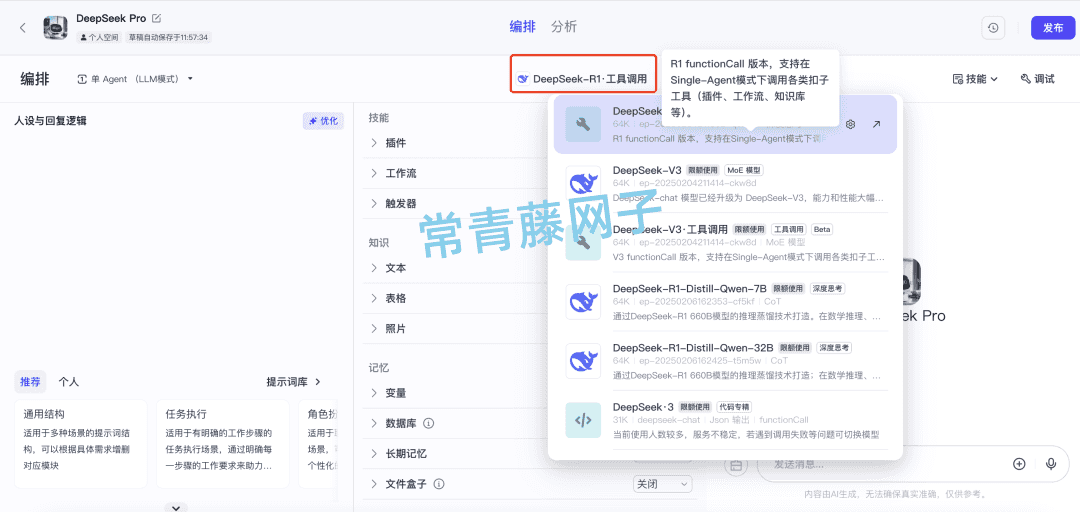Click the DeepSeek-V3 whale logo icon
The height and width of the screenshot is (512, 1080).
click(583, 183)
